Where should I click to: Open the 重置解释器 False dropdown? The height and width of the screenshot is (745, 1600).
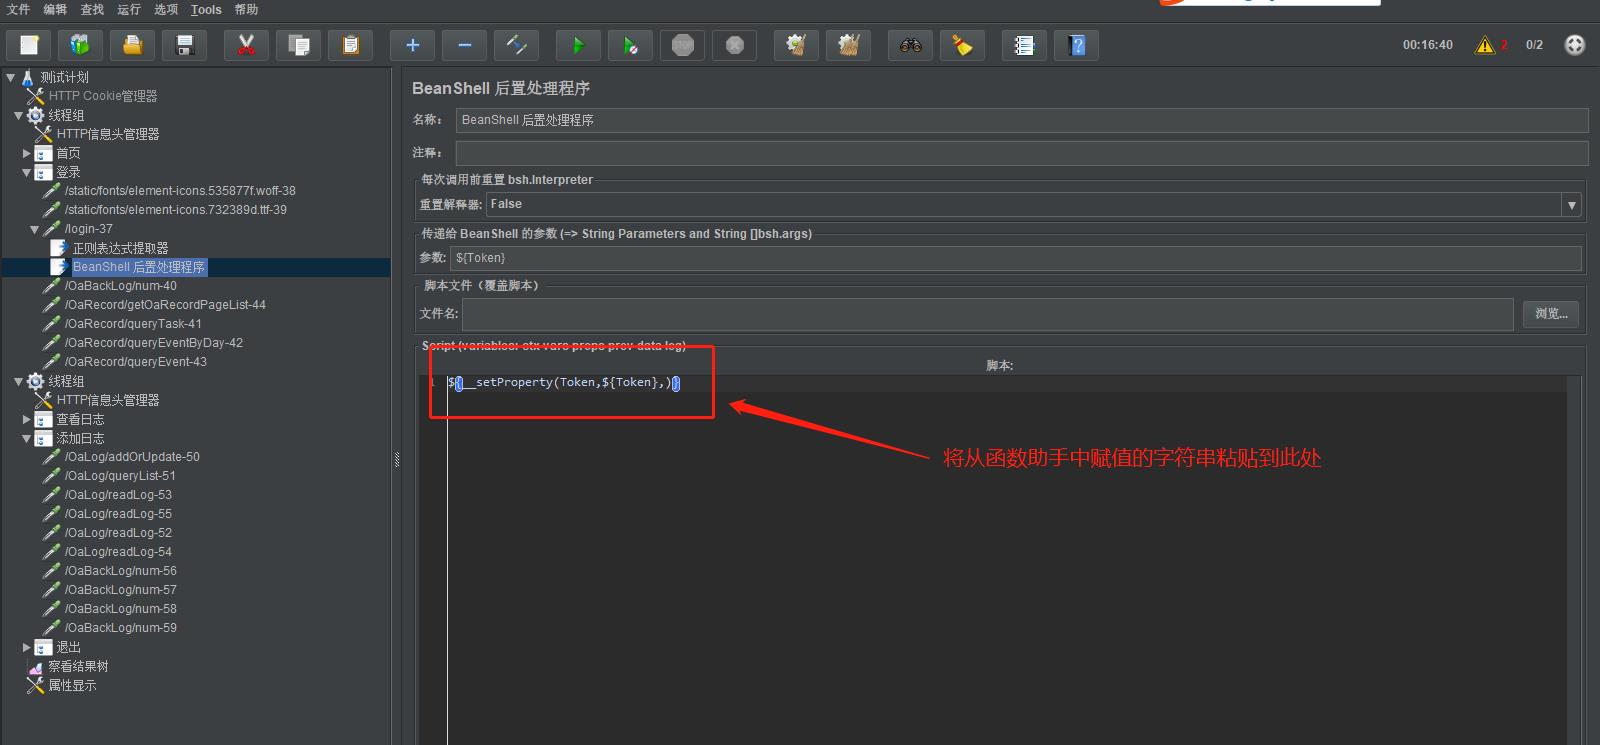coord(1034,204)
